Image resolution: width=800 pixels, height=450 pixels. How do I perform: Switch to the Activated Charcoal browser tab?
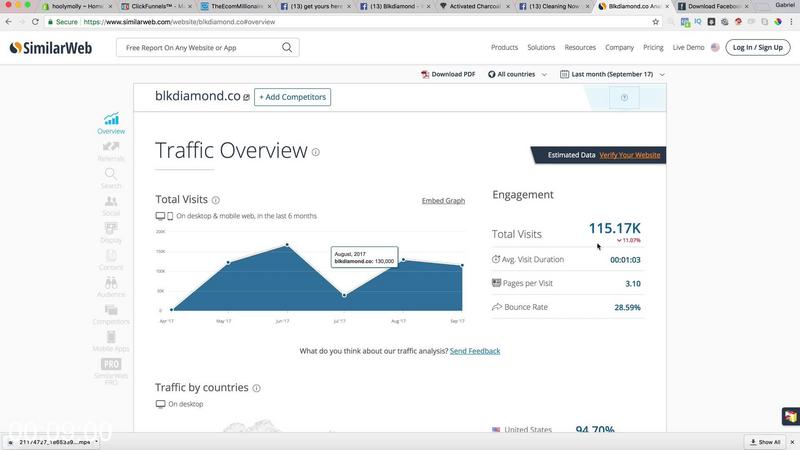click(x=474, y=6)
